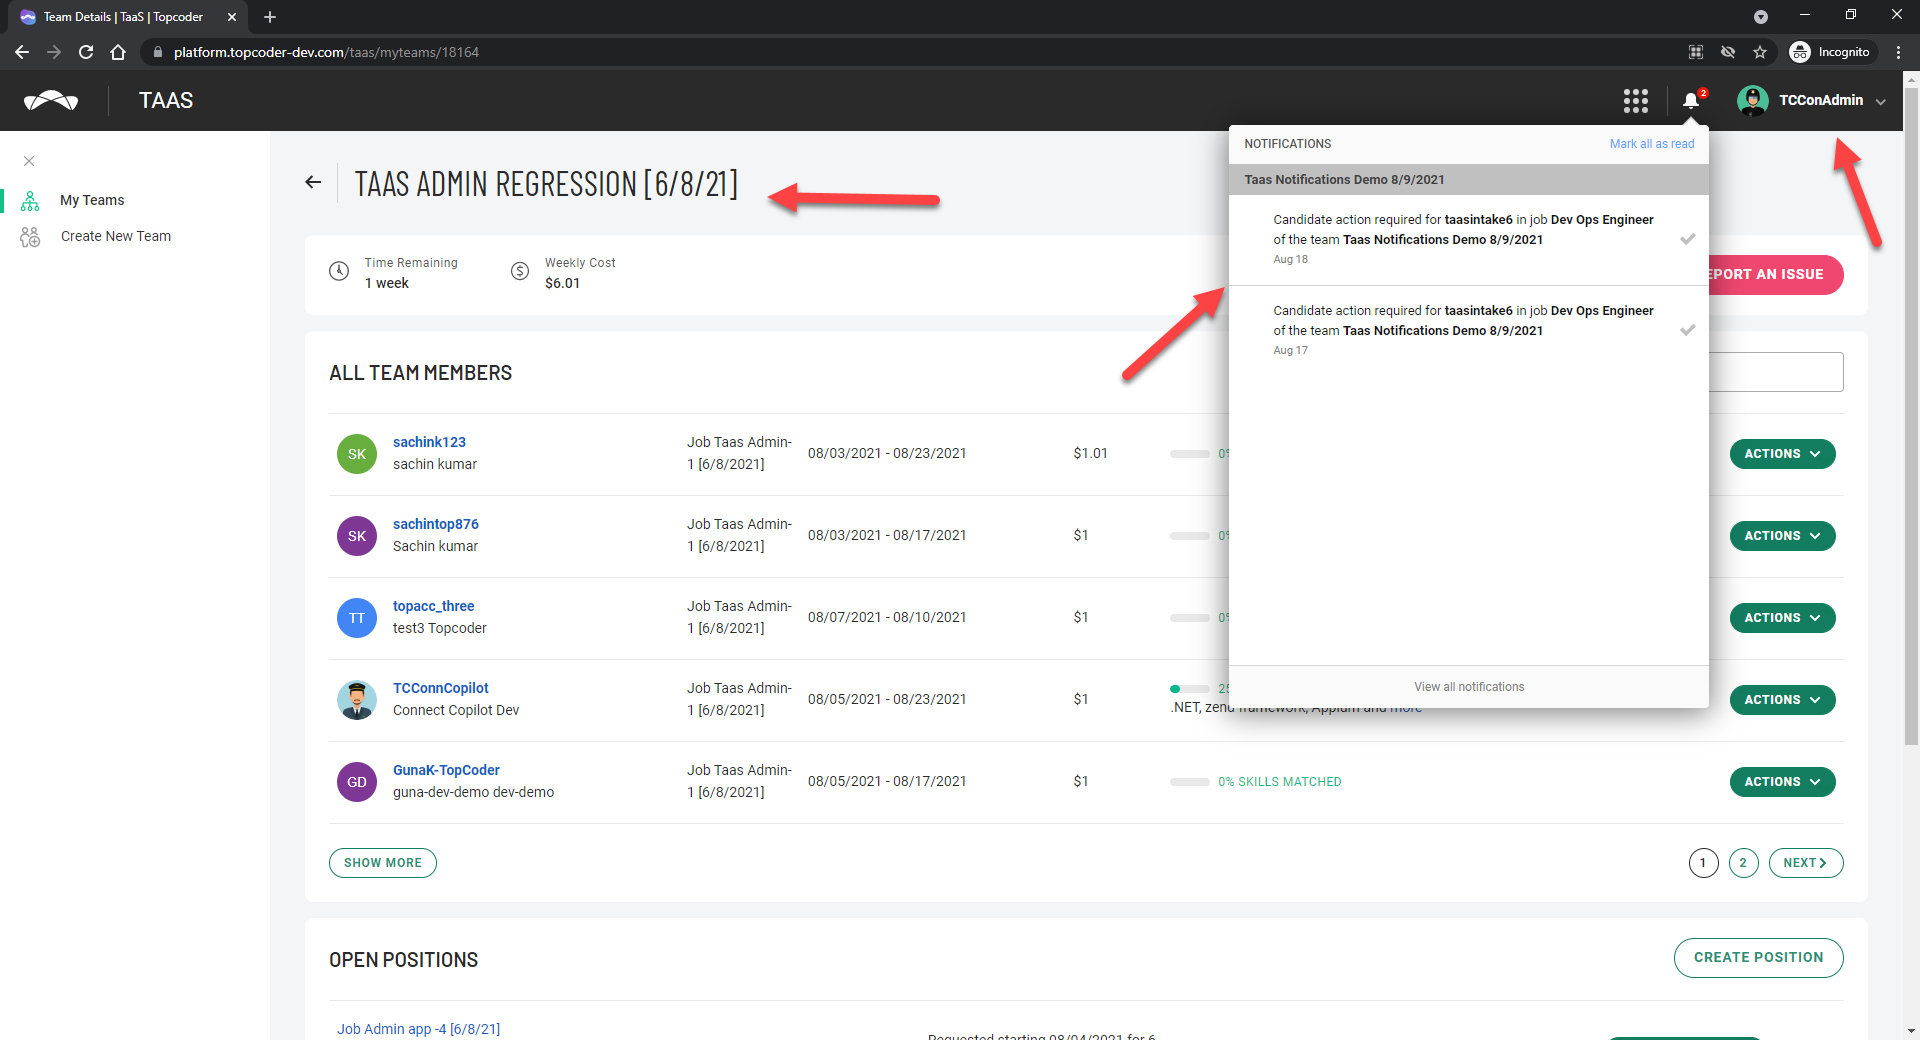Open sachintop876 profile link
This screenshot has height=1040, width=1920.
tap(436, 524)
